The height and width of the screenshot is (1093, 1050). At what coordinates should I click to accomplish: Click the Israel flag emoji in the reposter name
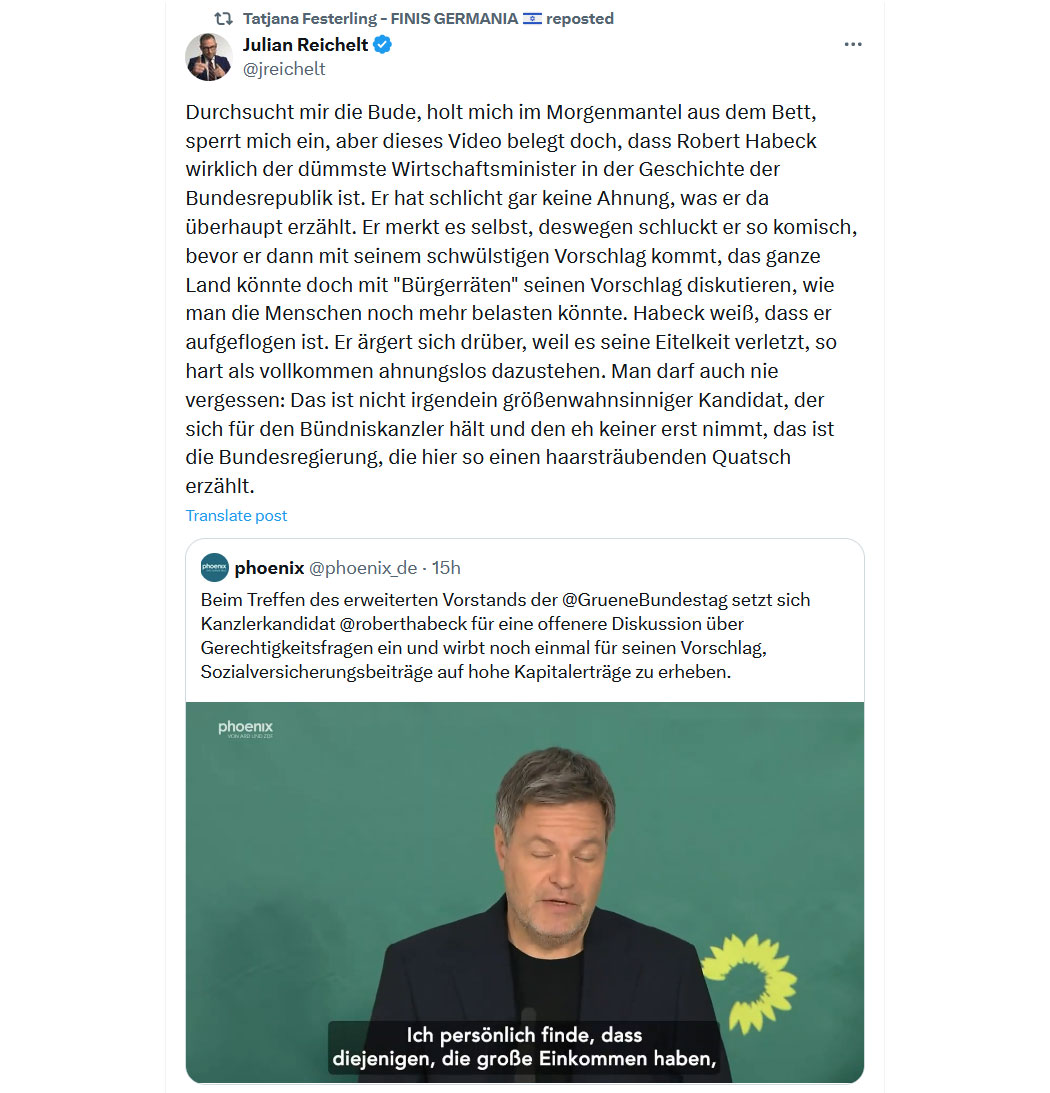pos(532,19)
